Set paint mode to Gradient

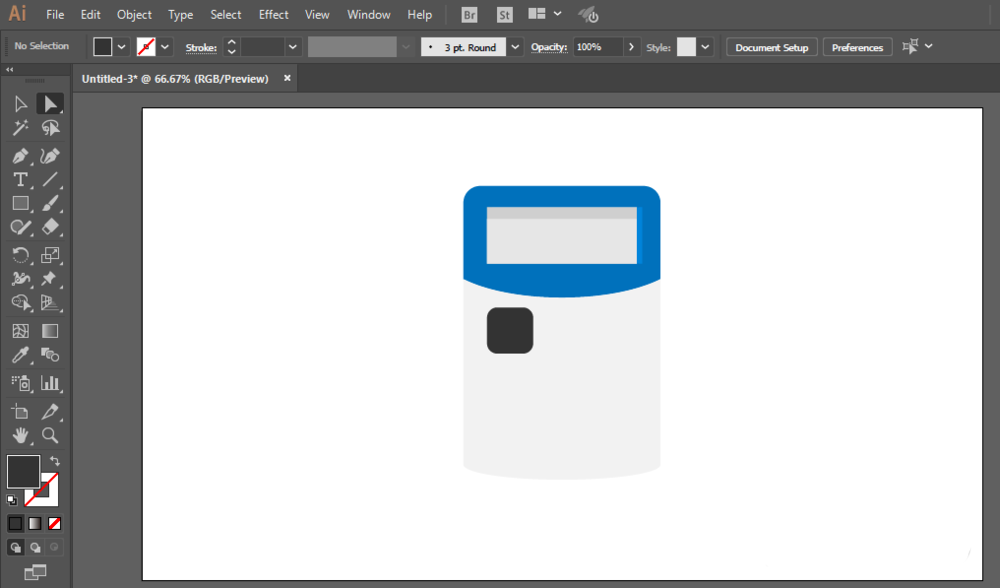click(x=35, y=524)
